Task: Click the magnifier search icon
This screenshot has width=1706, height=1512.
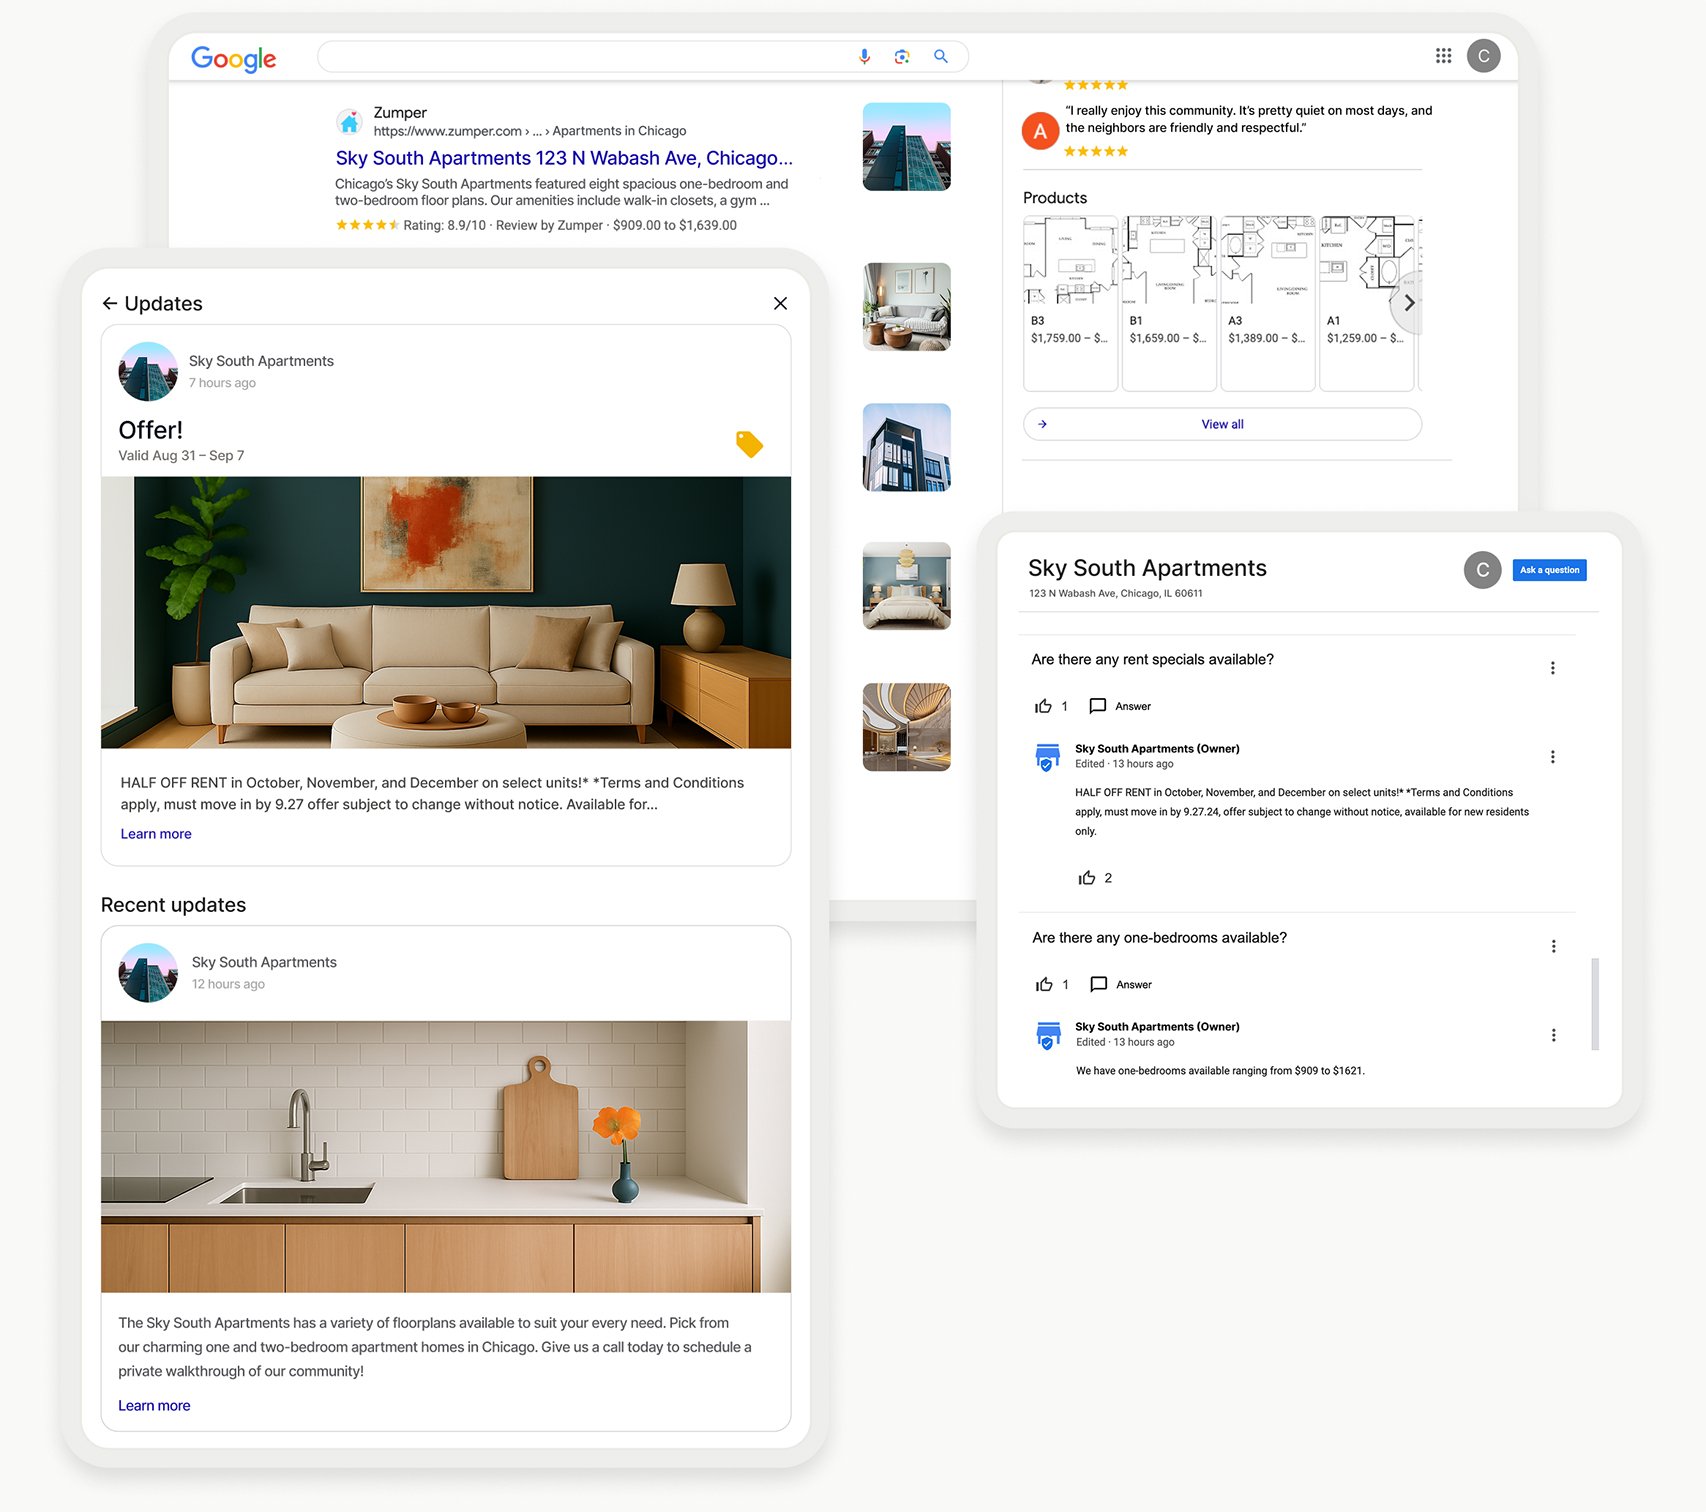Action: (941, 57)
